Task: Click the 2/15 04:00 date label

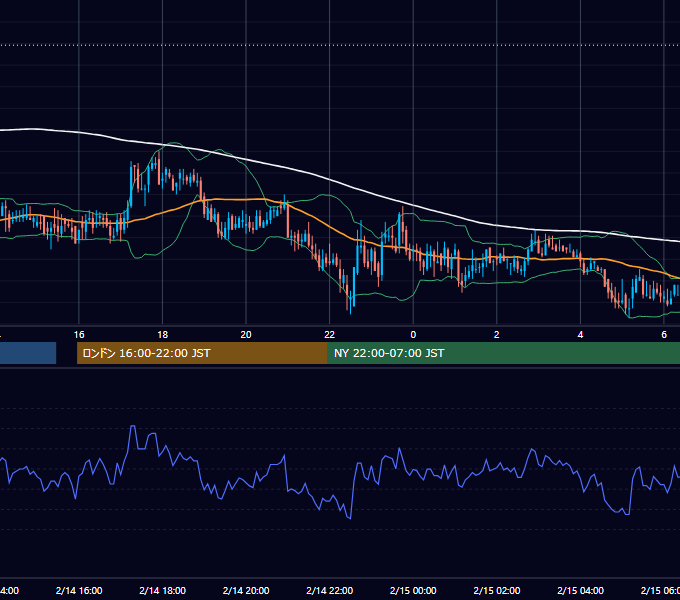Action: coord(580,590)
